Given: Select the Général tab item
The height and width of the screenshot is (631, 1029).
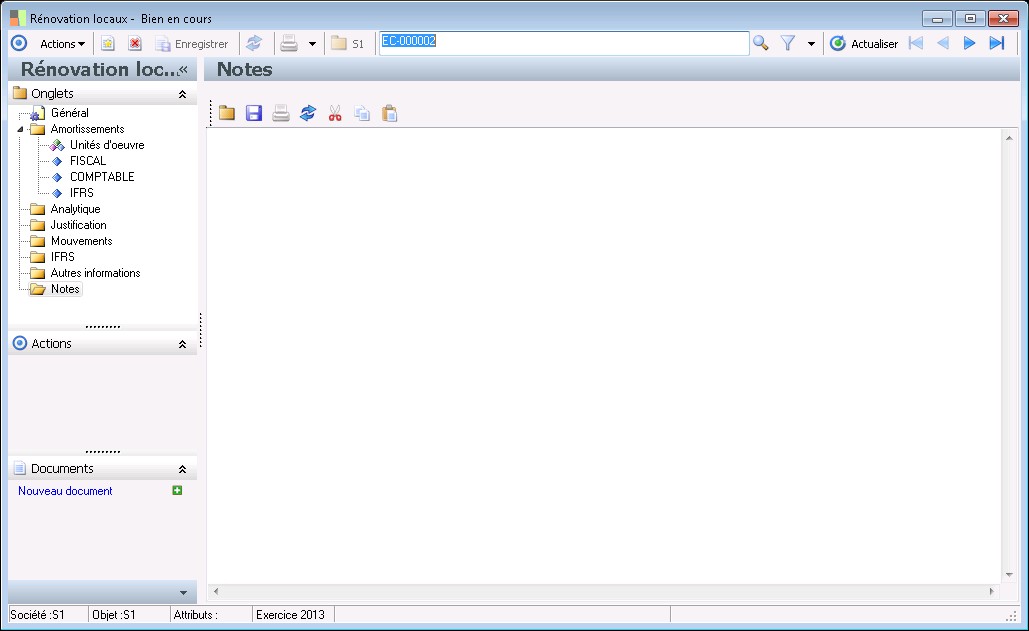Looking at the screenshot, I should click(70, 113).
